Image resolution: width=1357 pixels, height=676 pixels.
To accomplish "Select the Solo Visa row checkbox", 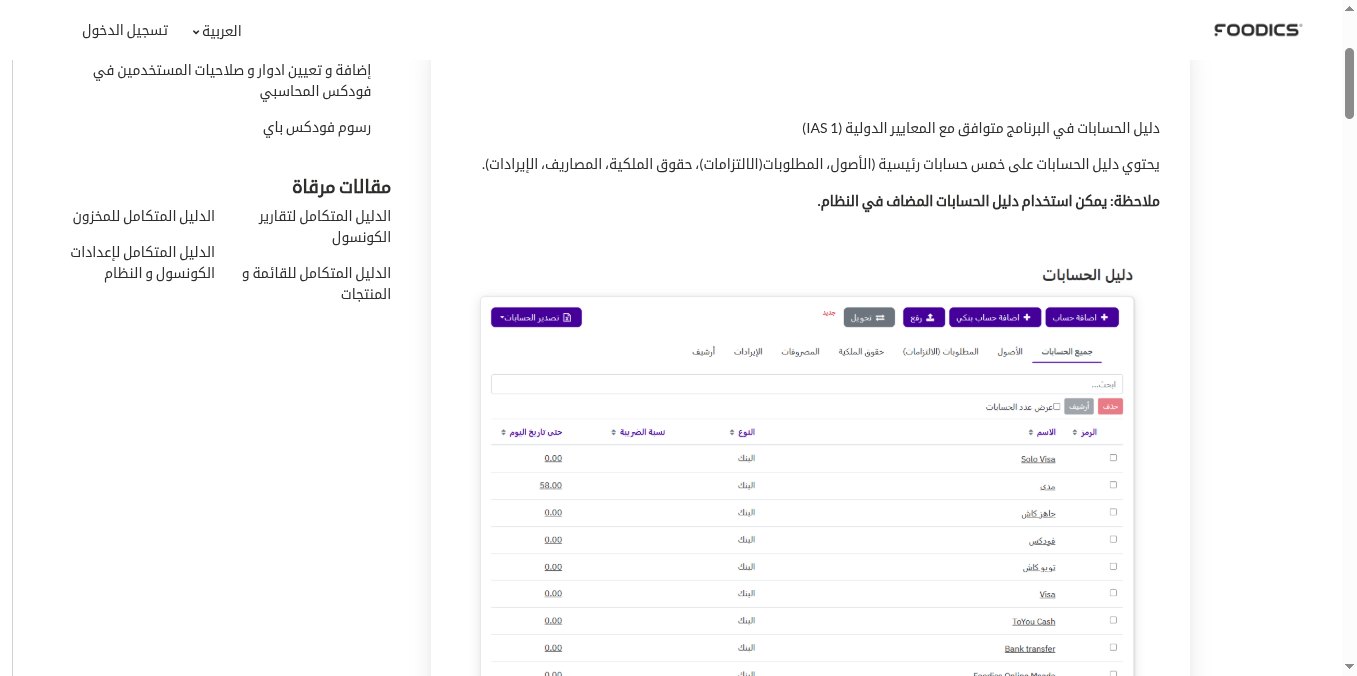I will coord(1113,458).
